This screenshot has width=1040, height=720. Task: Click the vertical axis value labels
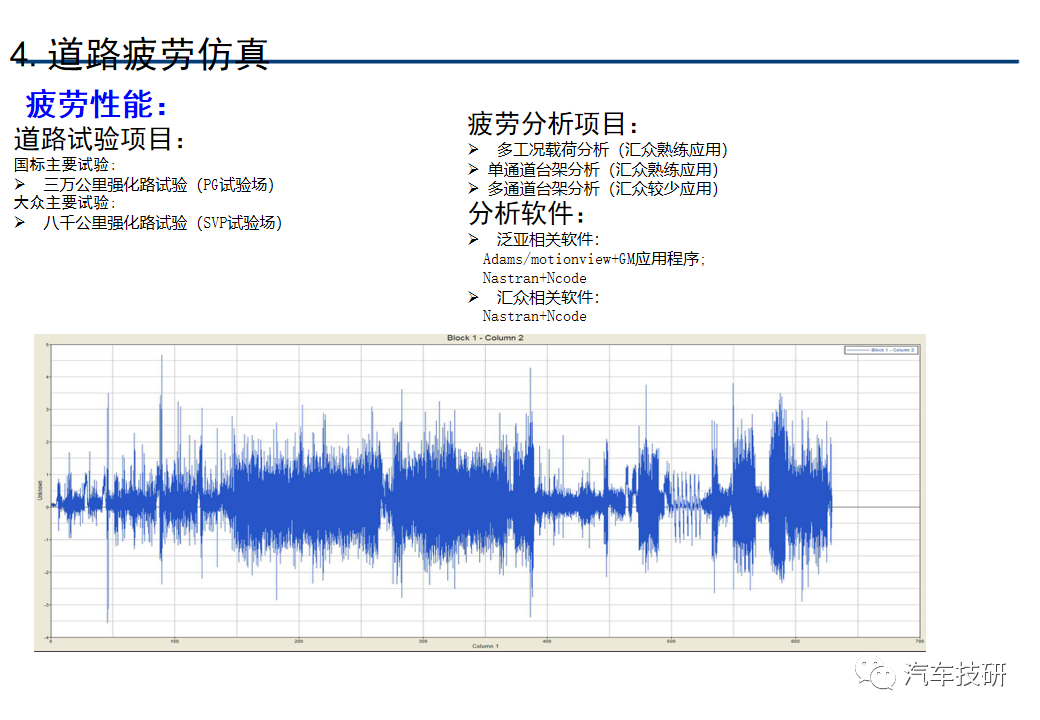[x=46, y=490]
